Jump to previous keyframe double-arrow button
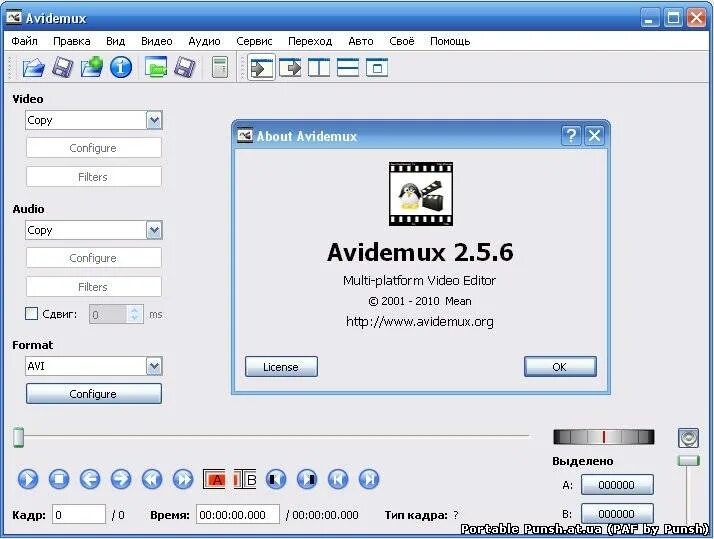Image resolution: width=714 pixels, height=539 pixels. pyautogui.click(x=152, y=479)
